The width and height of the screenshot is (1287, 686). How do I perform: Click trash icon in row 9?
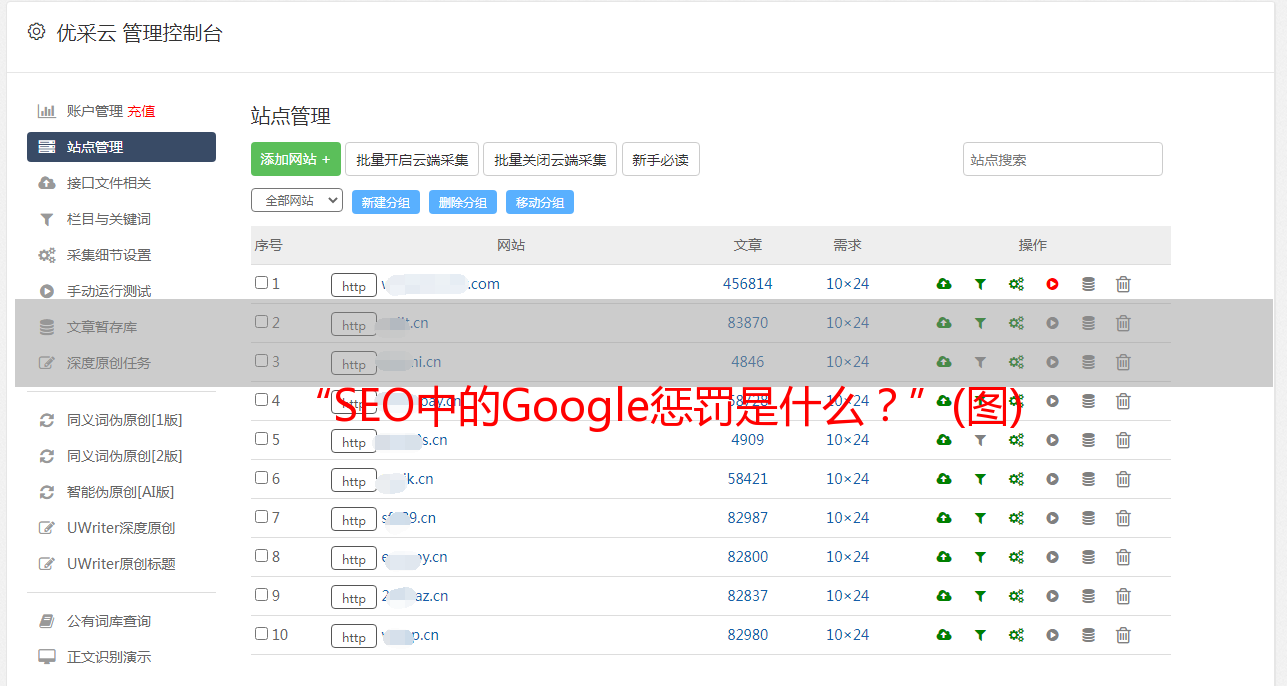[1123, 596]
